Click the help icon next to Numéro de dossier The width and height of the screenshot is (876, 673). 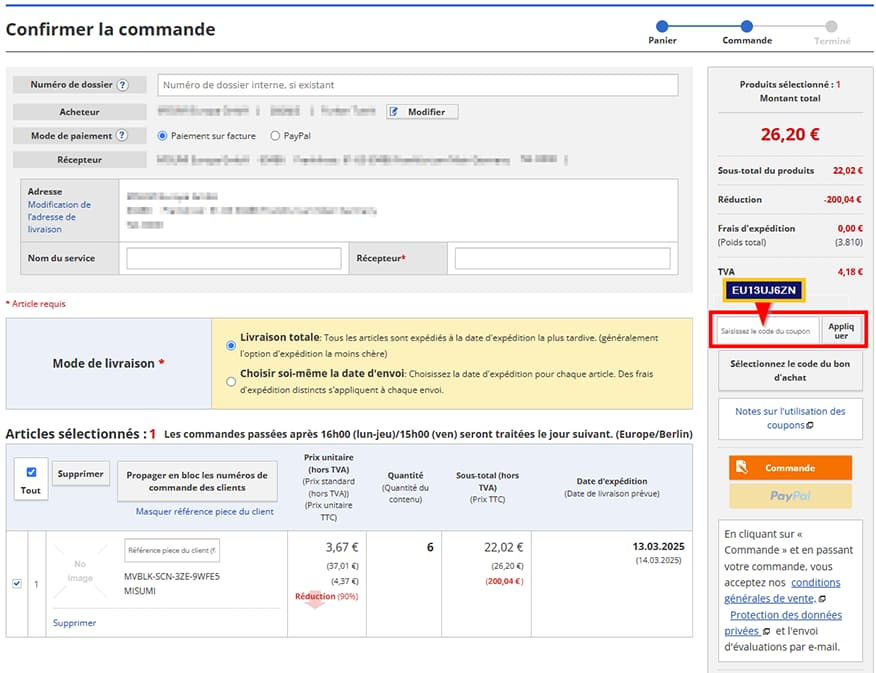123,85
